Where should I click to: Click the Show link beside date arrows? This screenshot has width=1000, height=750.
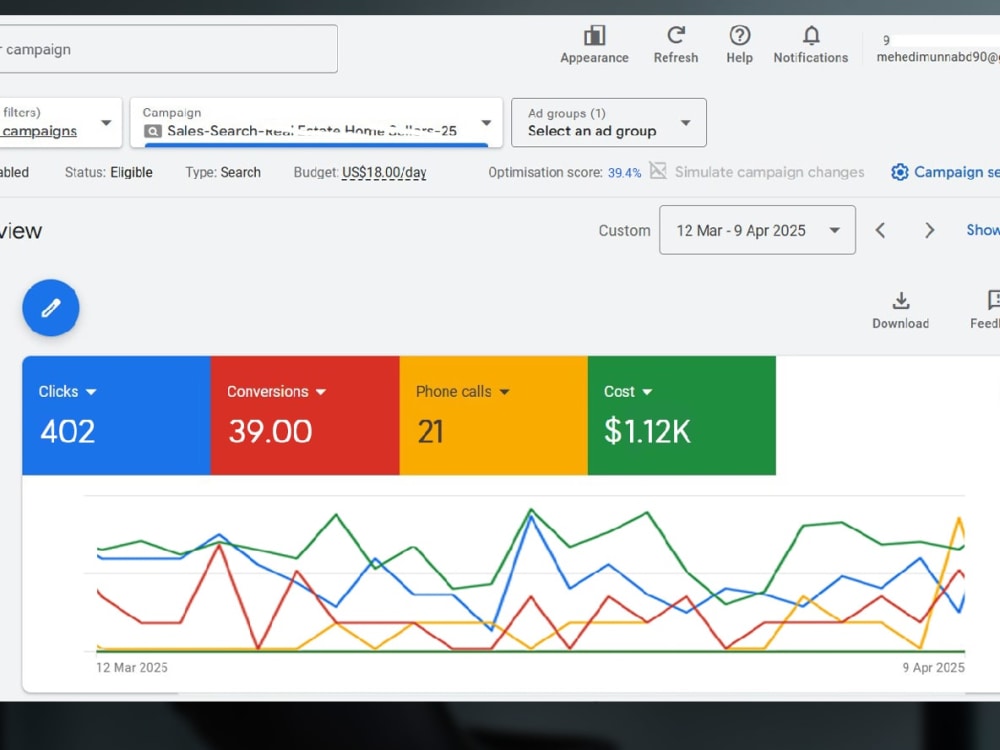pyautogui.click(x=983, y=230)
